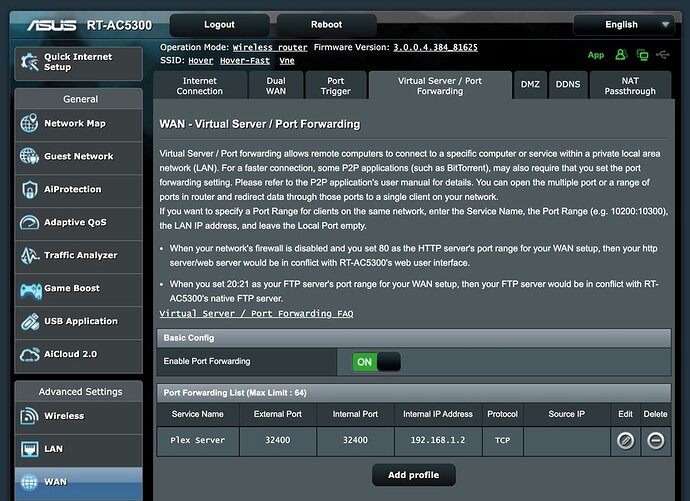Viewport: 690px width, 501px height.
Task: Click External Port value 32400
Action: point(278,440)
